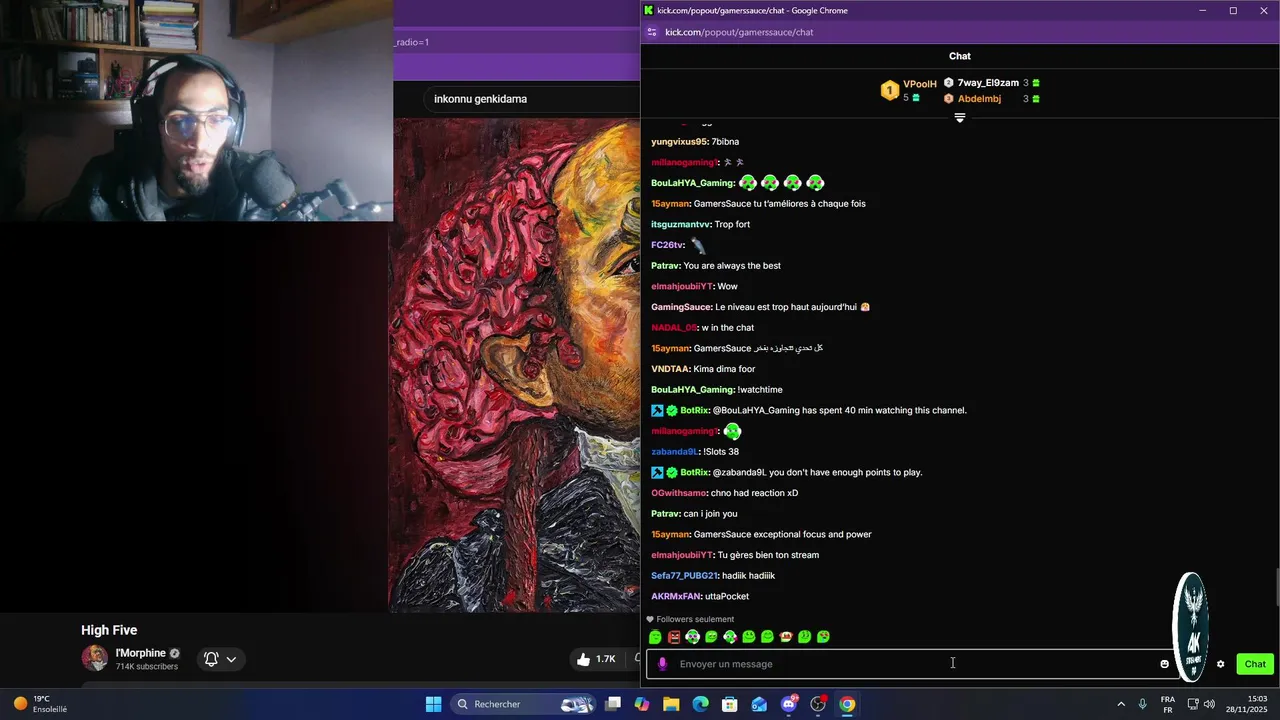The width and height of the screenshot is (1280, 720).
Task: Open the Windows Start menu
Action: tap(433, 704)
